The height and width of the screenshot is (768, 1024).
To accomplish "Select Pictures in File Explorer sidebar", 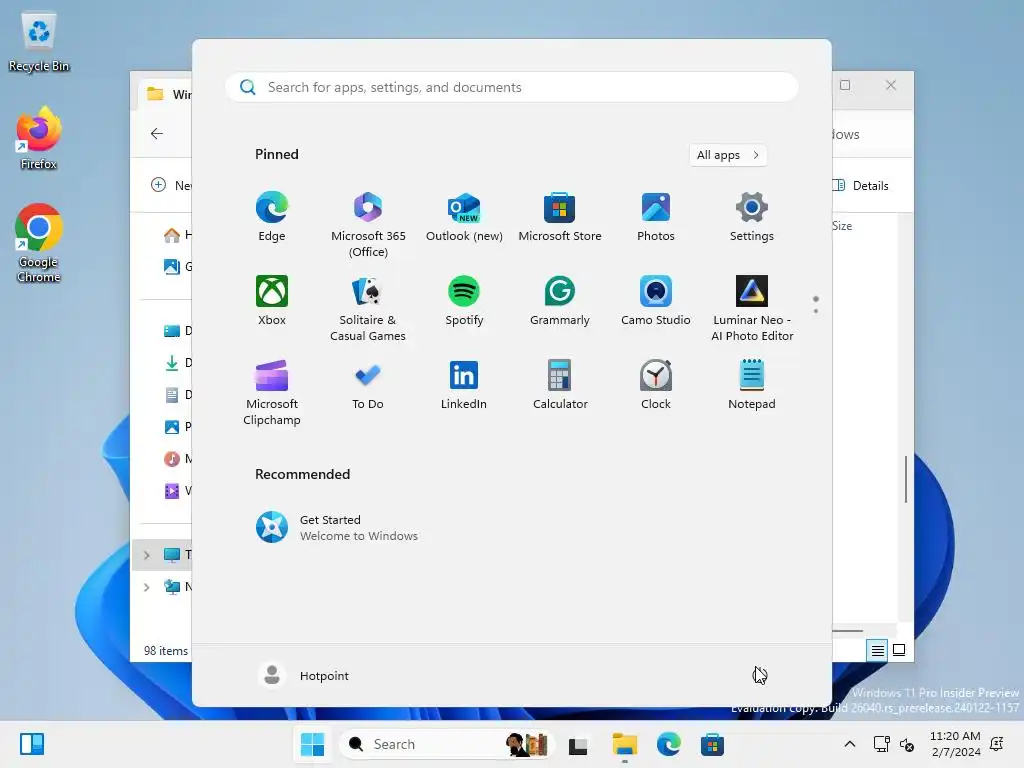I will click(x=177, y=426).
